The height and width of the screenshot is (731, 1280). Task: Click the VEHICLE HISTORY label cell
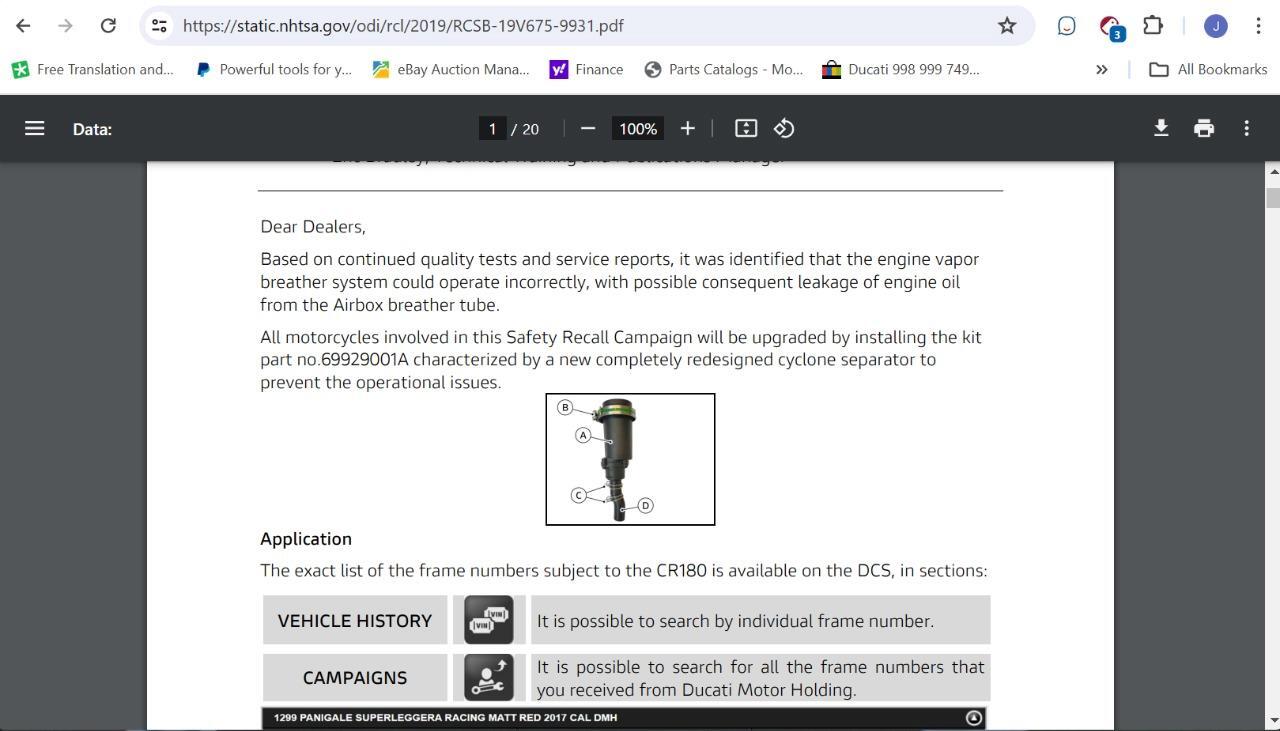click(x=355, y=620)
